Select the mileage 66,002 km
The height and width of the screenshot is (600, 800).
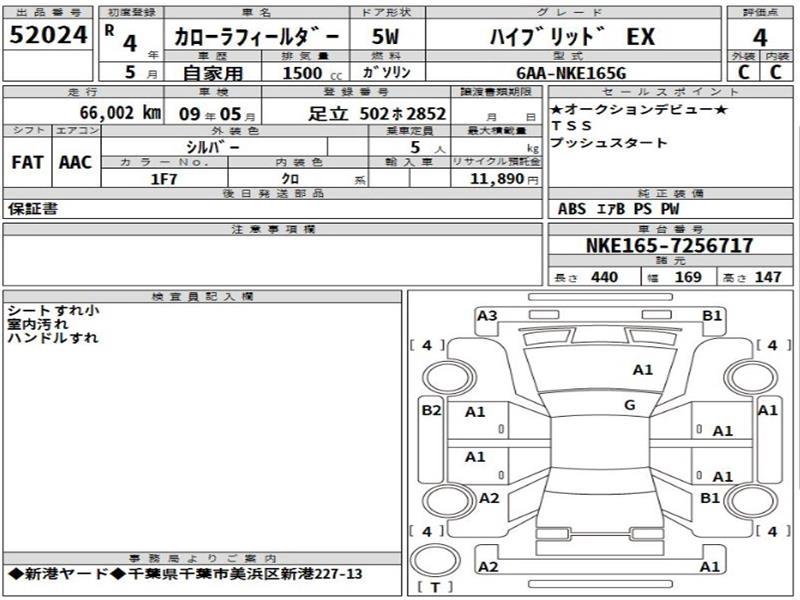tap(120, 113)
